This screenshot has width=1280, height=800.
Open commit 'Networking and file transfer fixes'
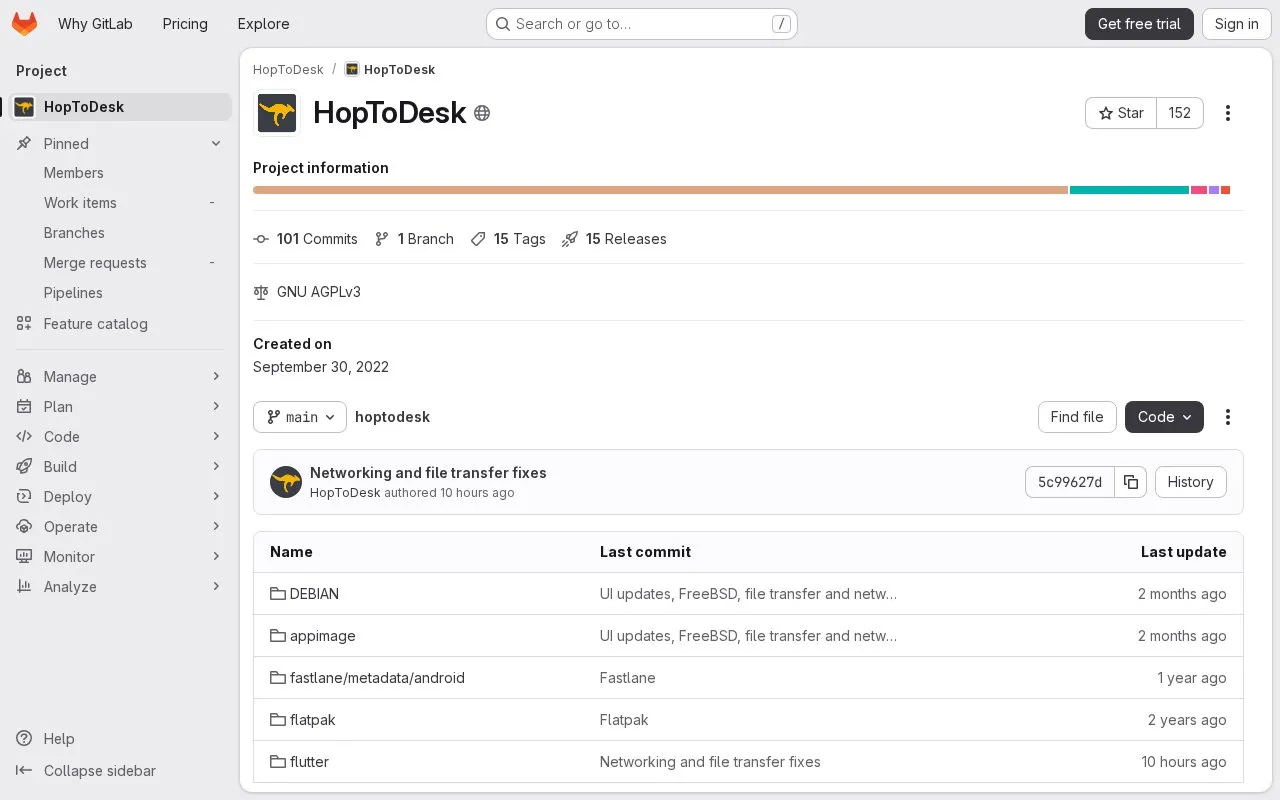428,473
